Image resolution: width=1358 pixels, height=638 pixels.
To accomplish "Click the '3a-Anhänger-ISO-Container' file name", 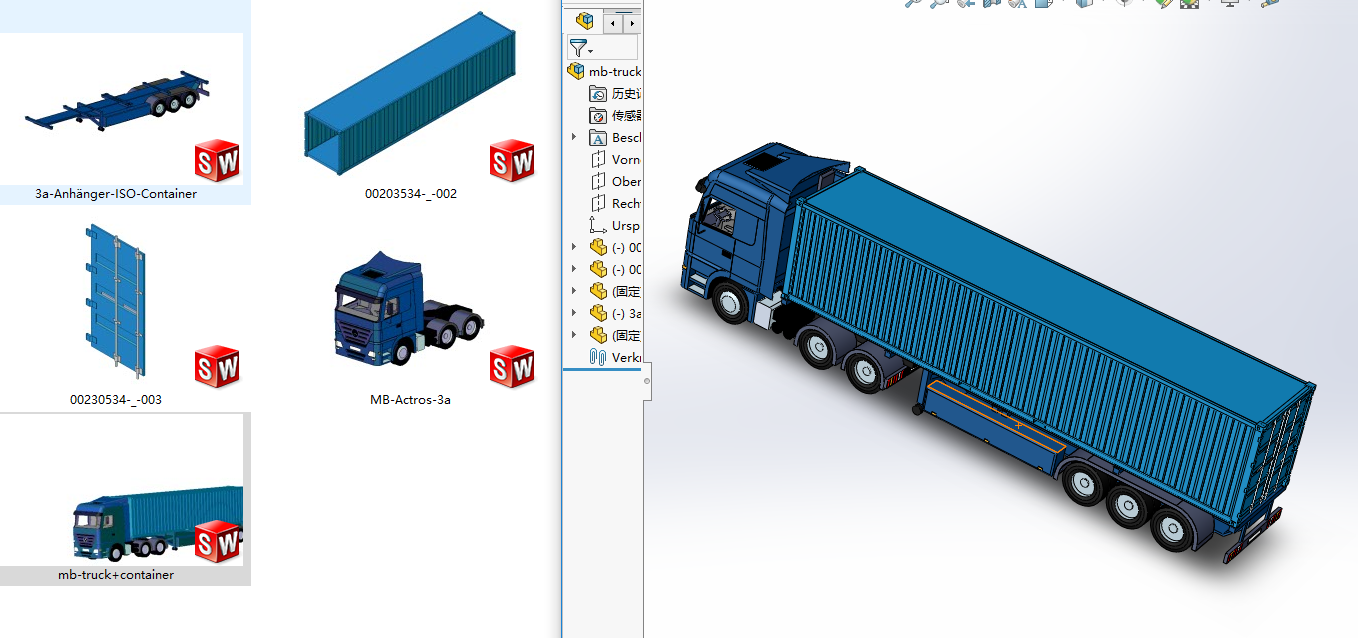I will (116, 194).
